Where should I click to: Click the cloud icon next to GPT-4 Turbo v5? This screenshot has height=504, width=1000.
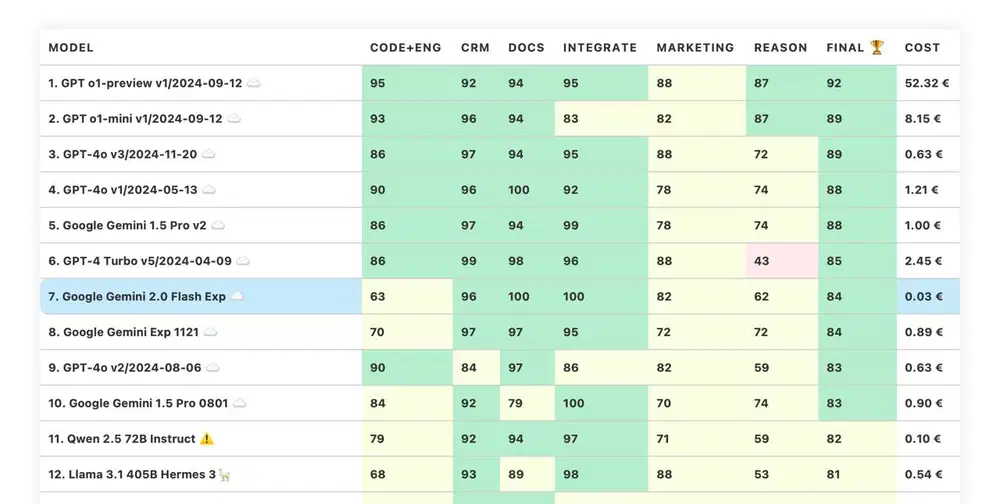(243, 261)
